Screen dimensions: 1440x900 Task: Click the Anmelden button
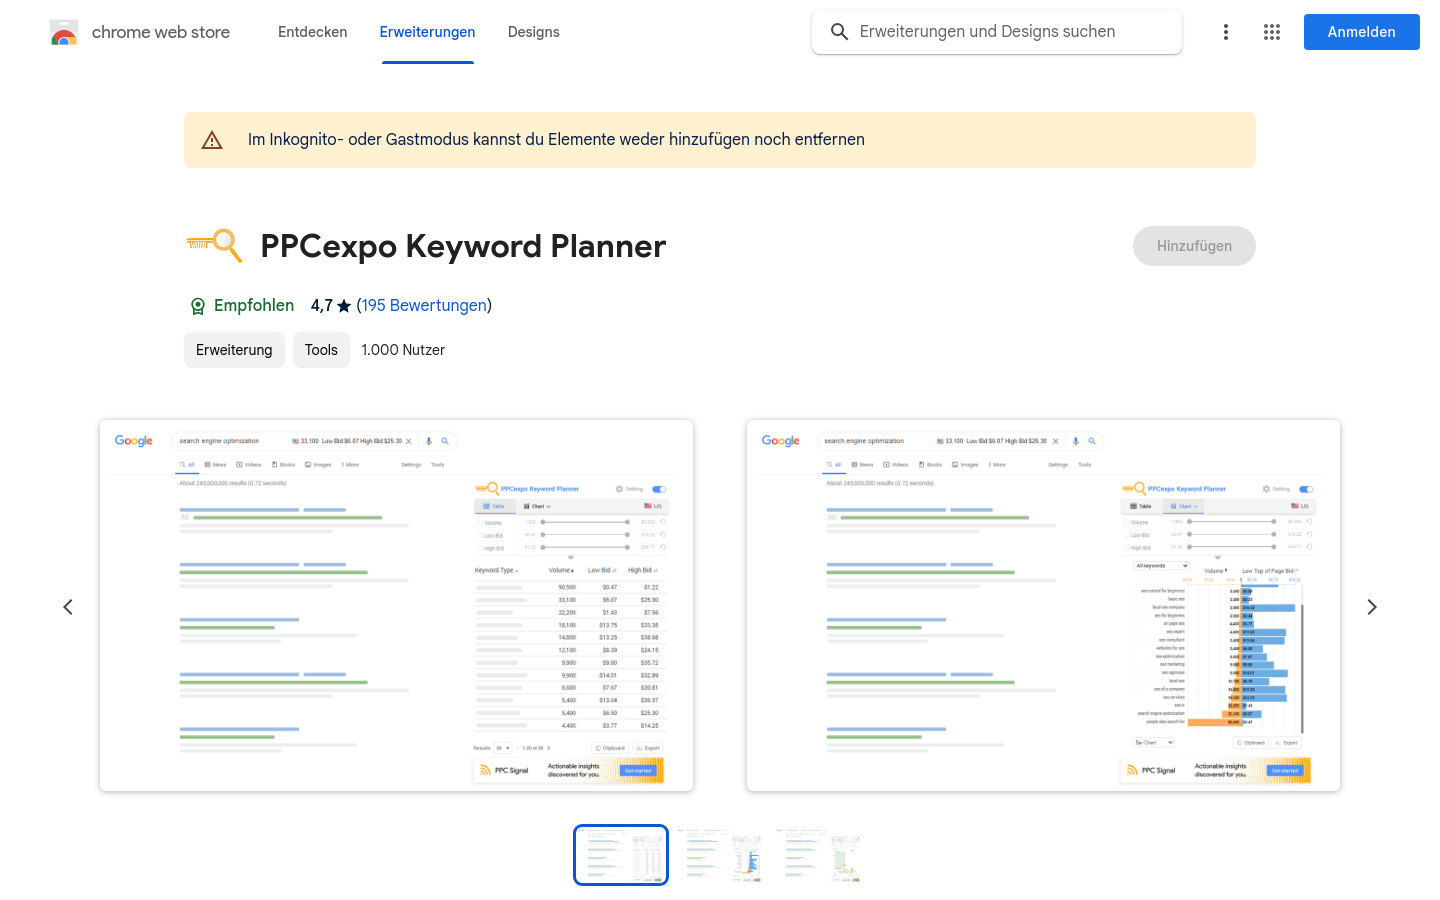(1362, 32)
